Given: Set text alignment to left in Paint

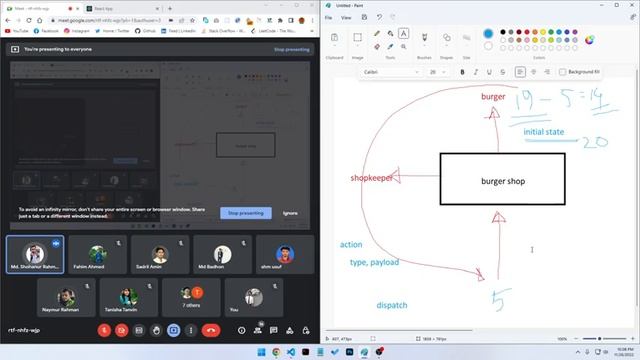Looking at the screenshot, I should [x=520, y=72].
